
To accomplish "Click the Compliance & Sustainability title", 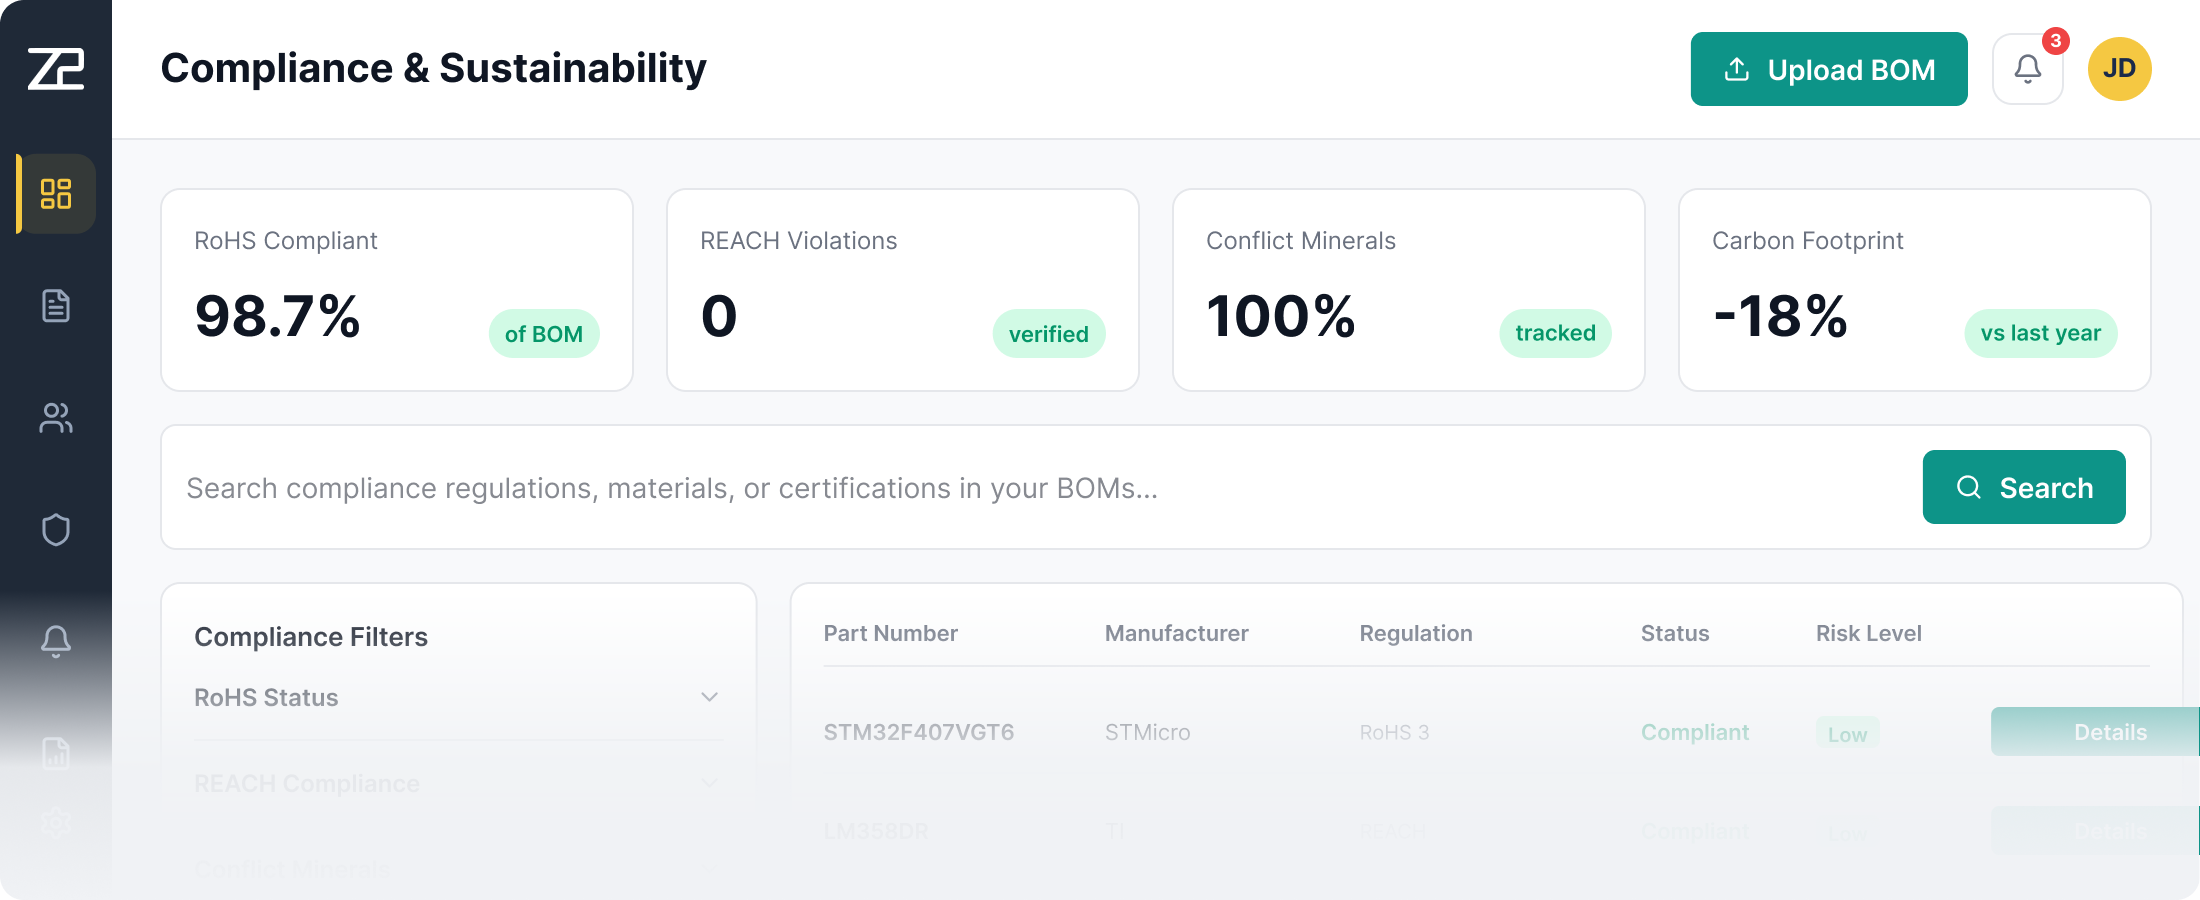I will pyautogui.click(x=434, y=68).
